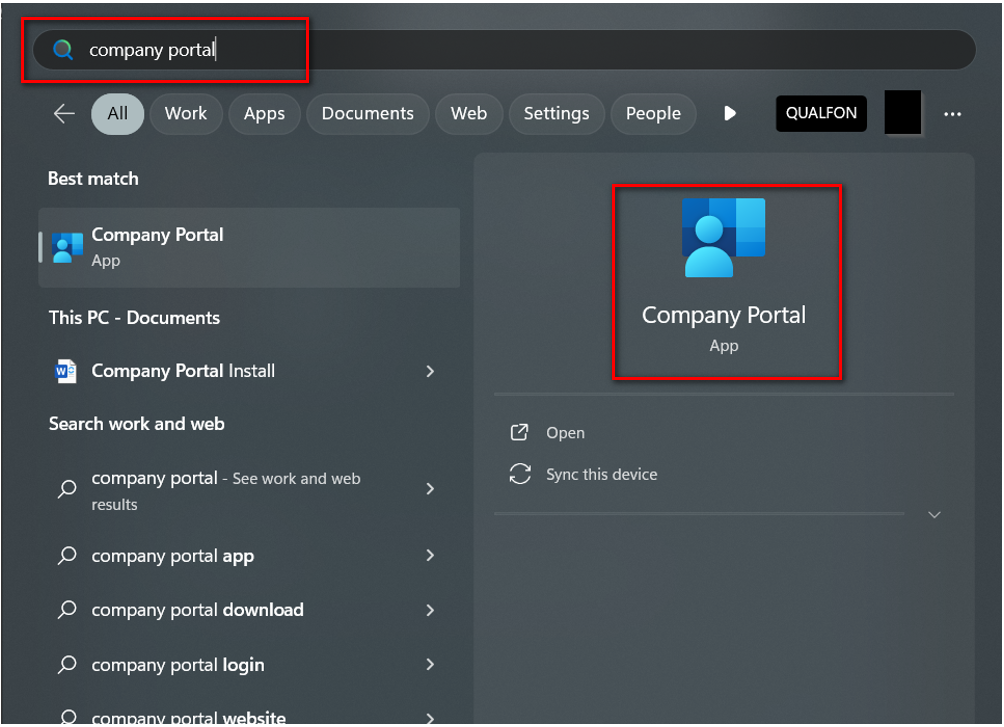Click search icon beside 'See work and web results'
This screenshot has height=727, width=1004.
[x=67, y=489]
